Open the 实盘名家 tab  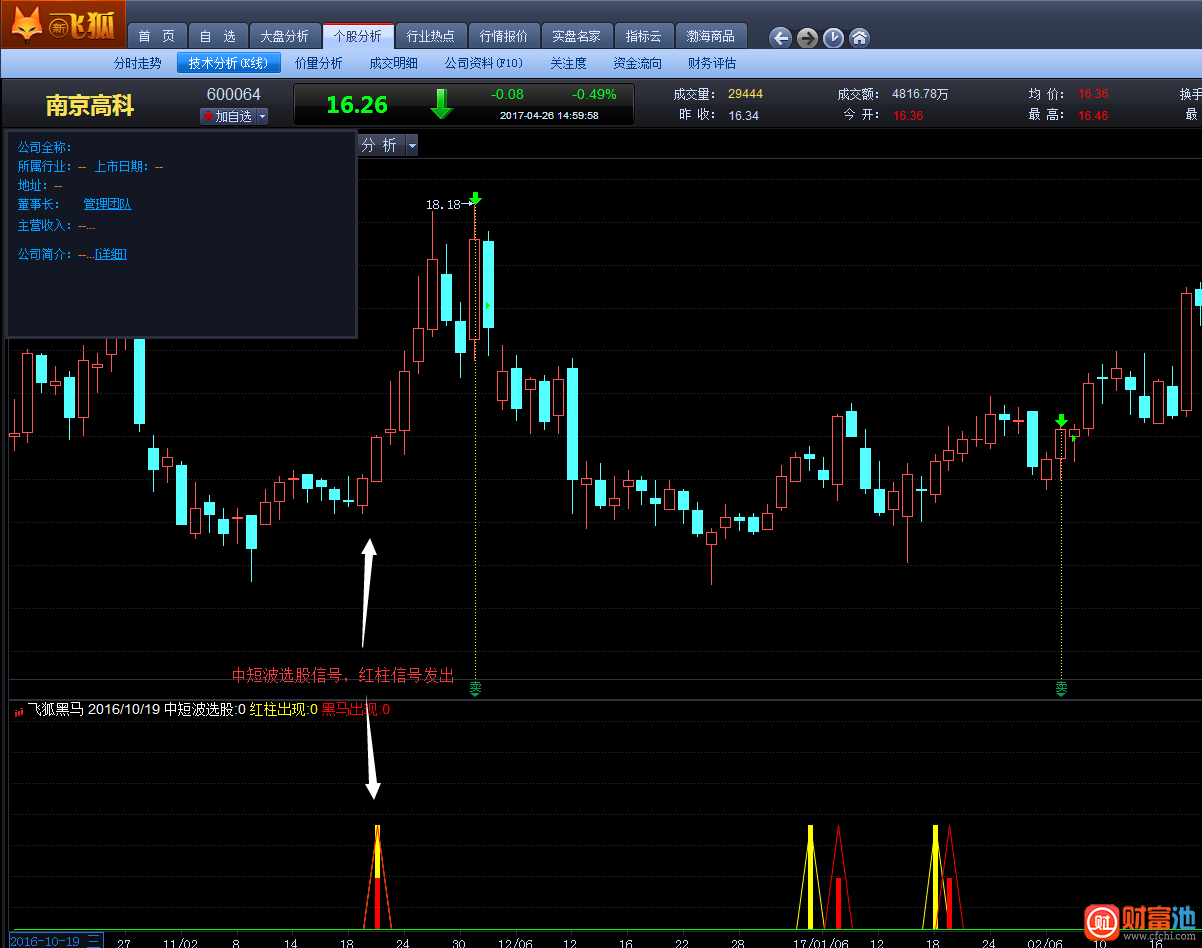pos(576,36)
